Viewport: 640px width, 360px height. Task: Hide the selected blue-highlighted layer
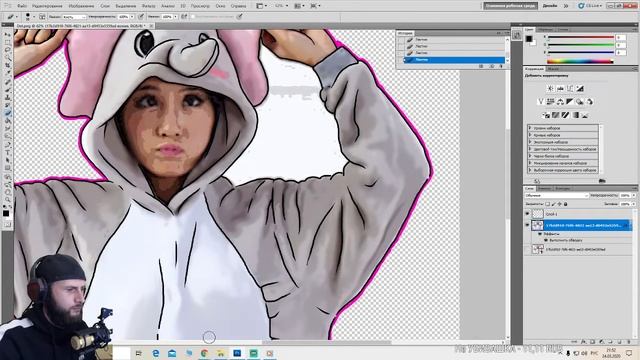coord(527,225)
